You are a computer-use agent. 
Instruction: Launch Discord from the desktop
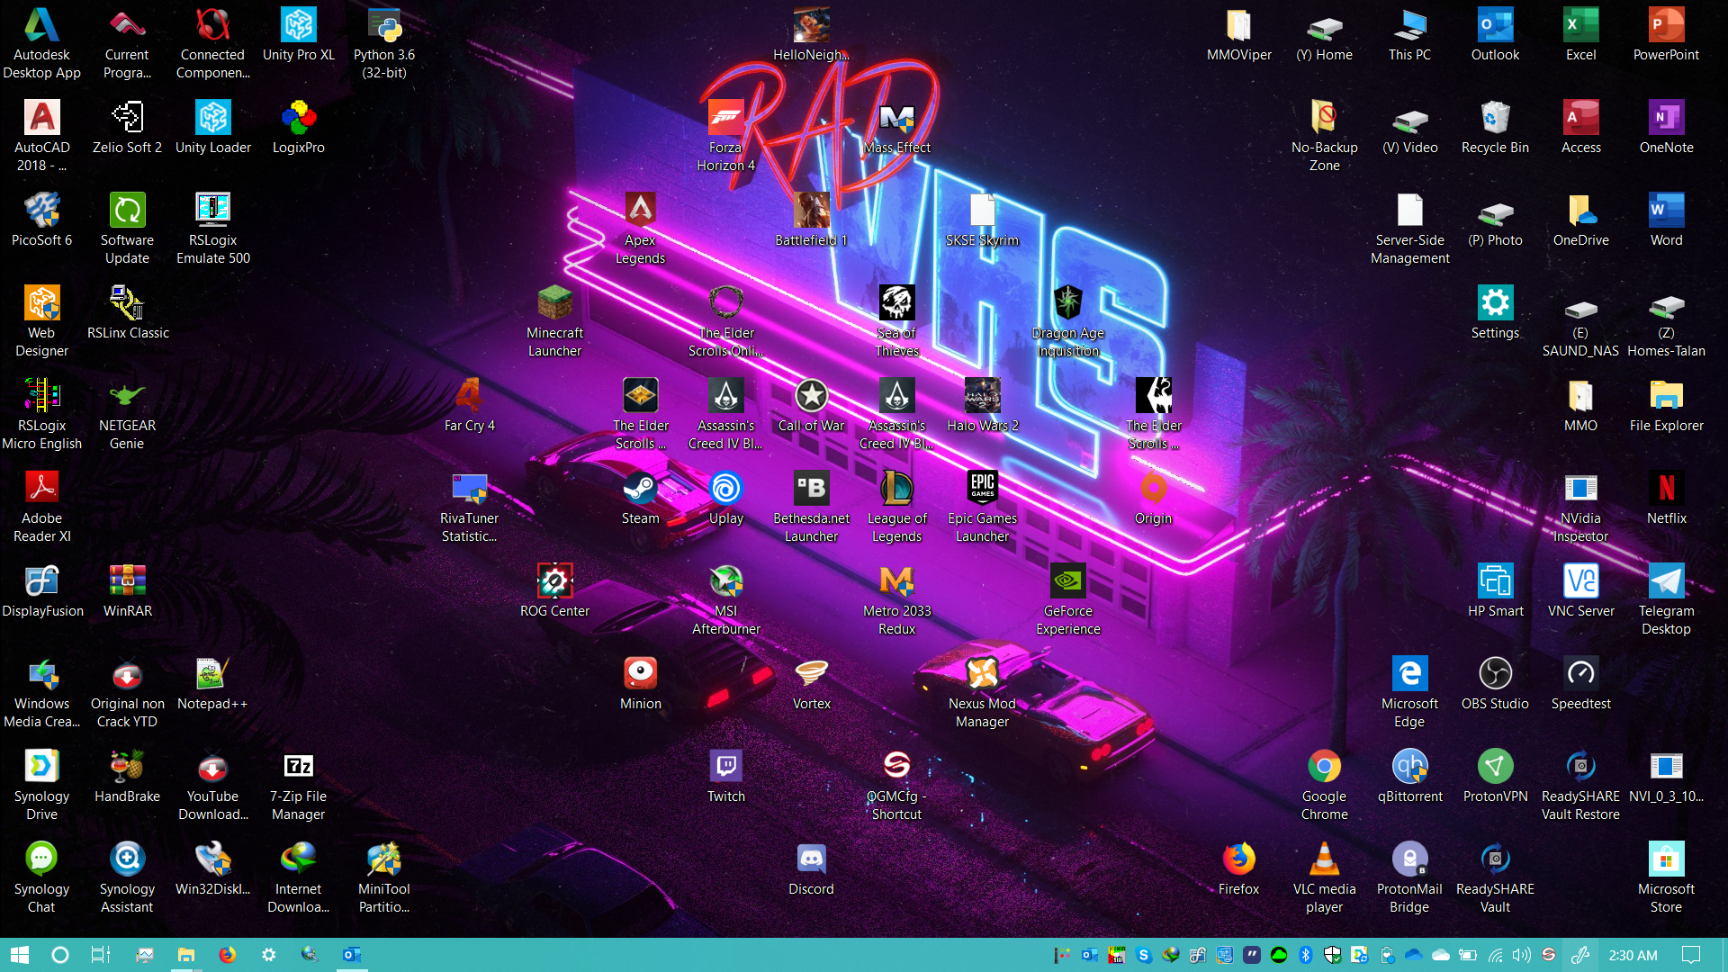coord(811,869)
